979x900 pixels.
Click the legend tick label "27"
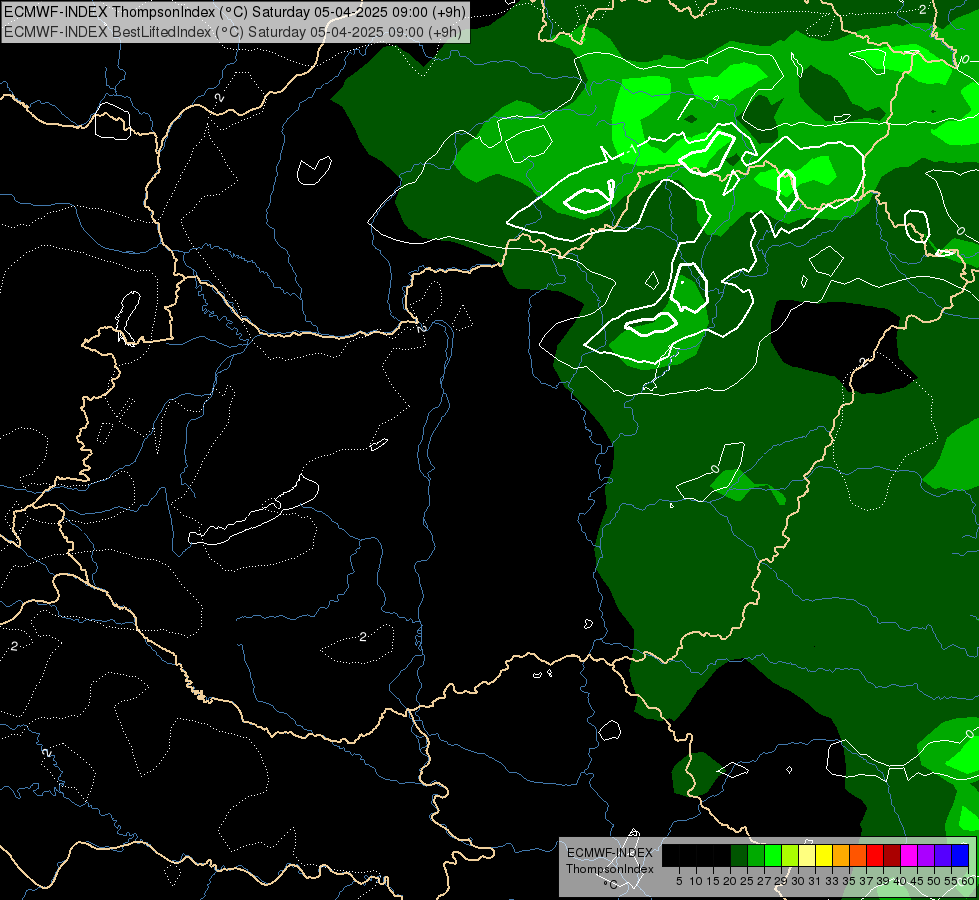point(764,881)
